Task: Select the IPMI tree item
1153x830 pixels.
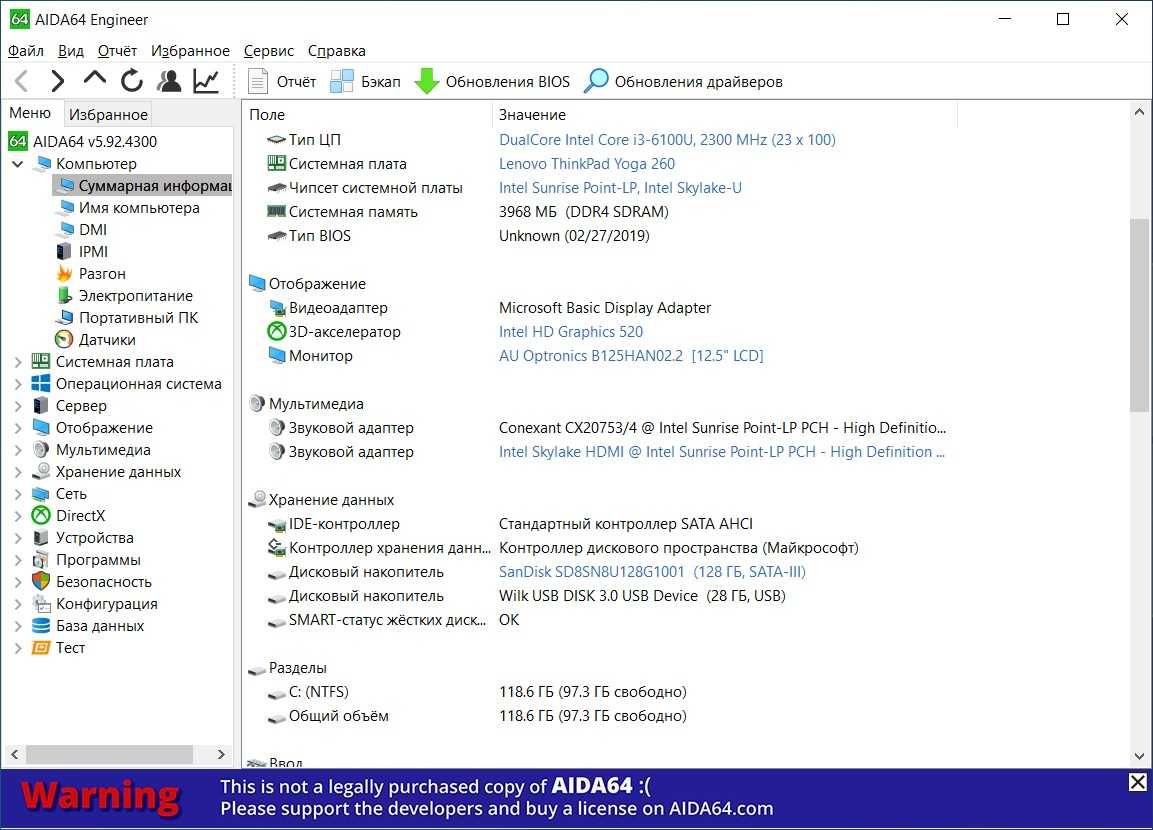Action: [93, 251]
